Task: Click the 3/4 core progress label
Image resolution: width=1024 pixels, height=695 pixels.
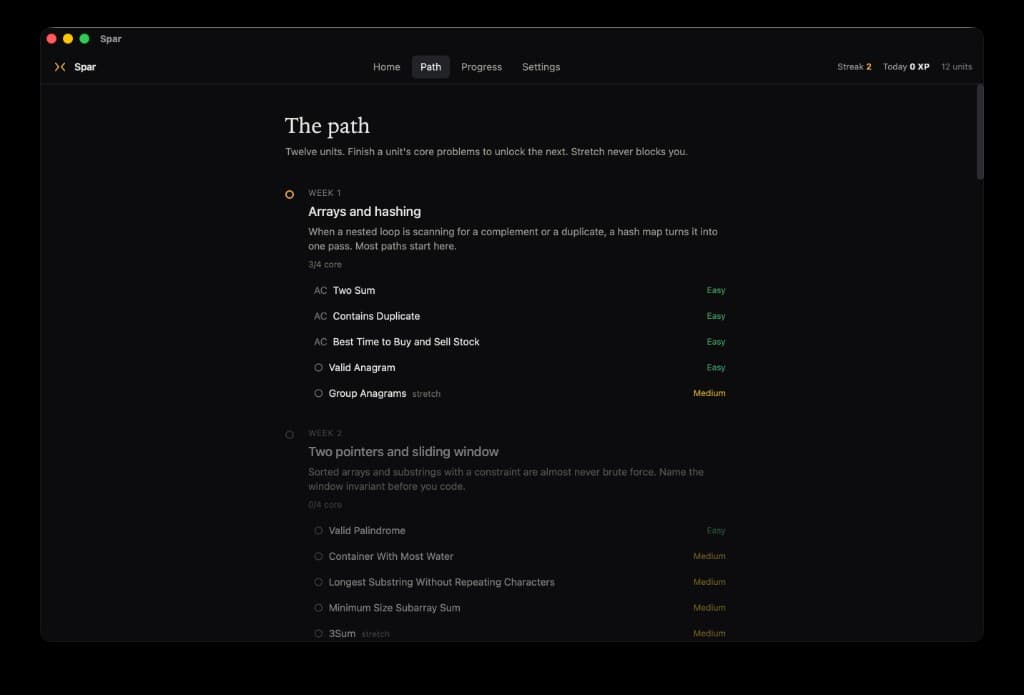Action: (325, 265)
